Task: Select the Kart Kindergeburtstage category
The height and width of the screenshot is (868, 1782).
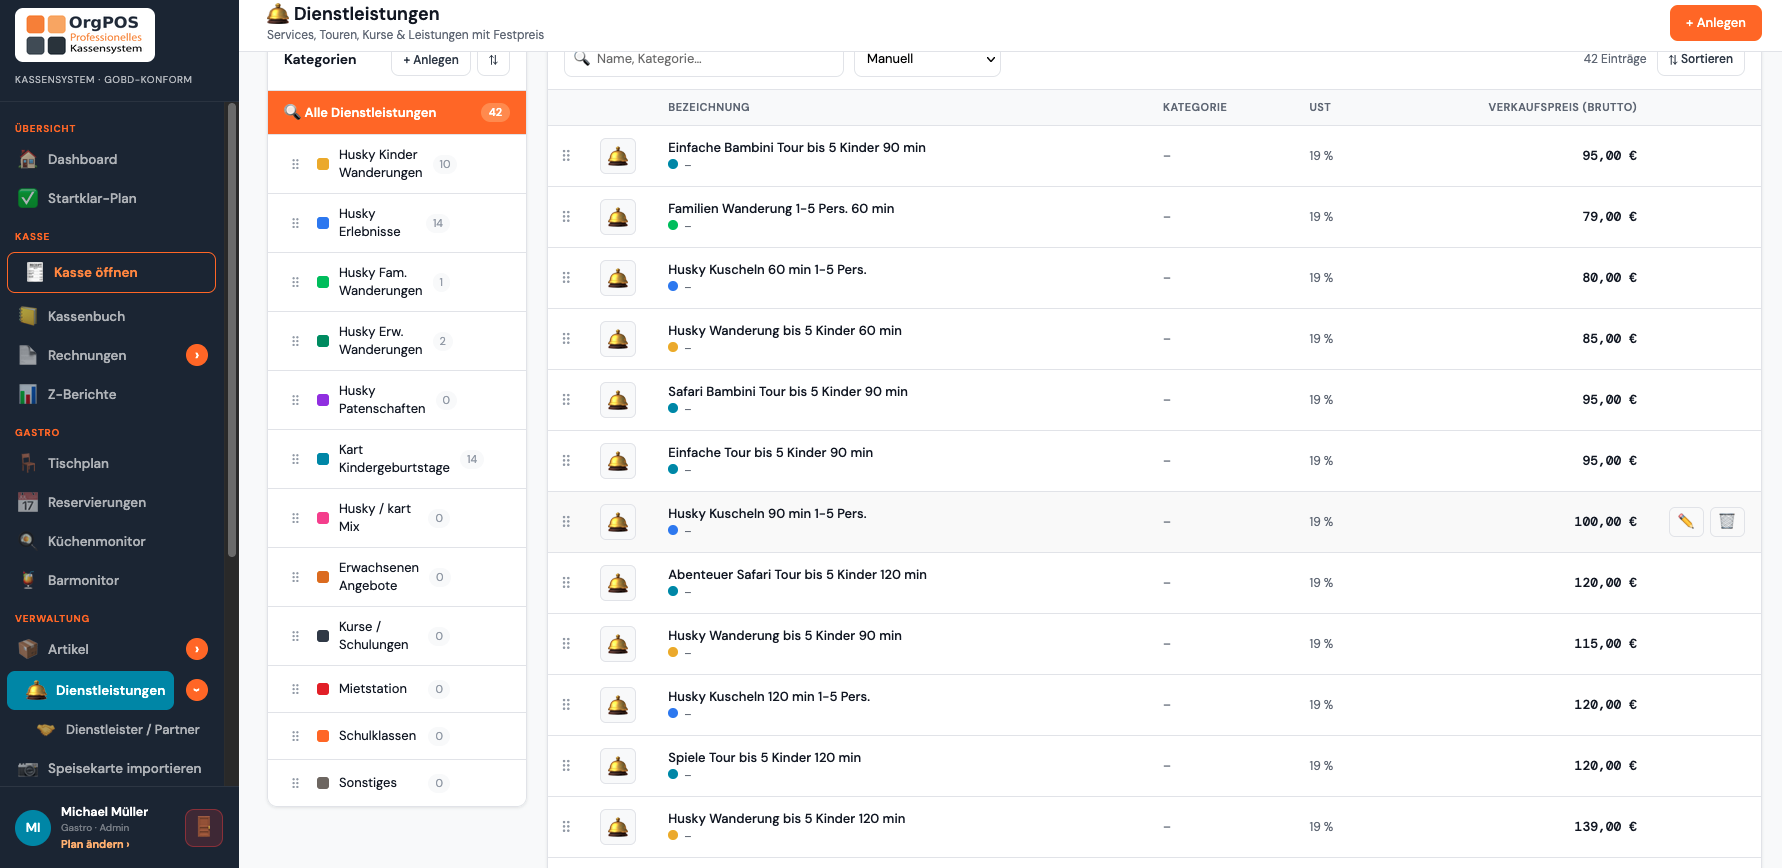Action: pyautogui.click(x=397, y=459)
